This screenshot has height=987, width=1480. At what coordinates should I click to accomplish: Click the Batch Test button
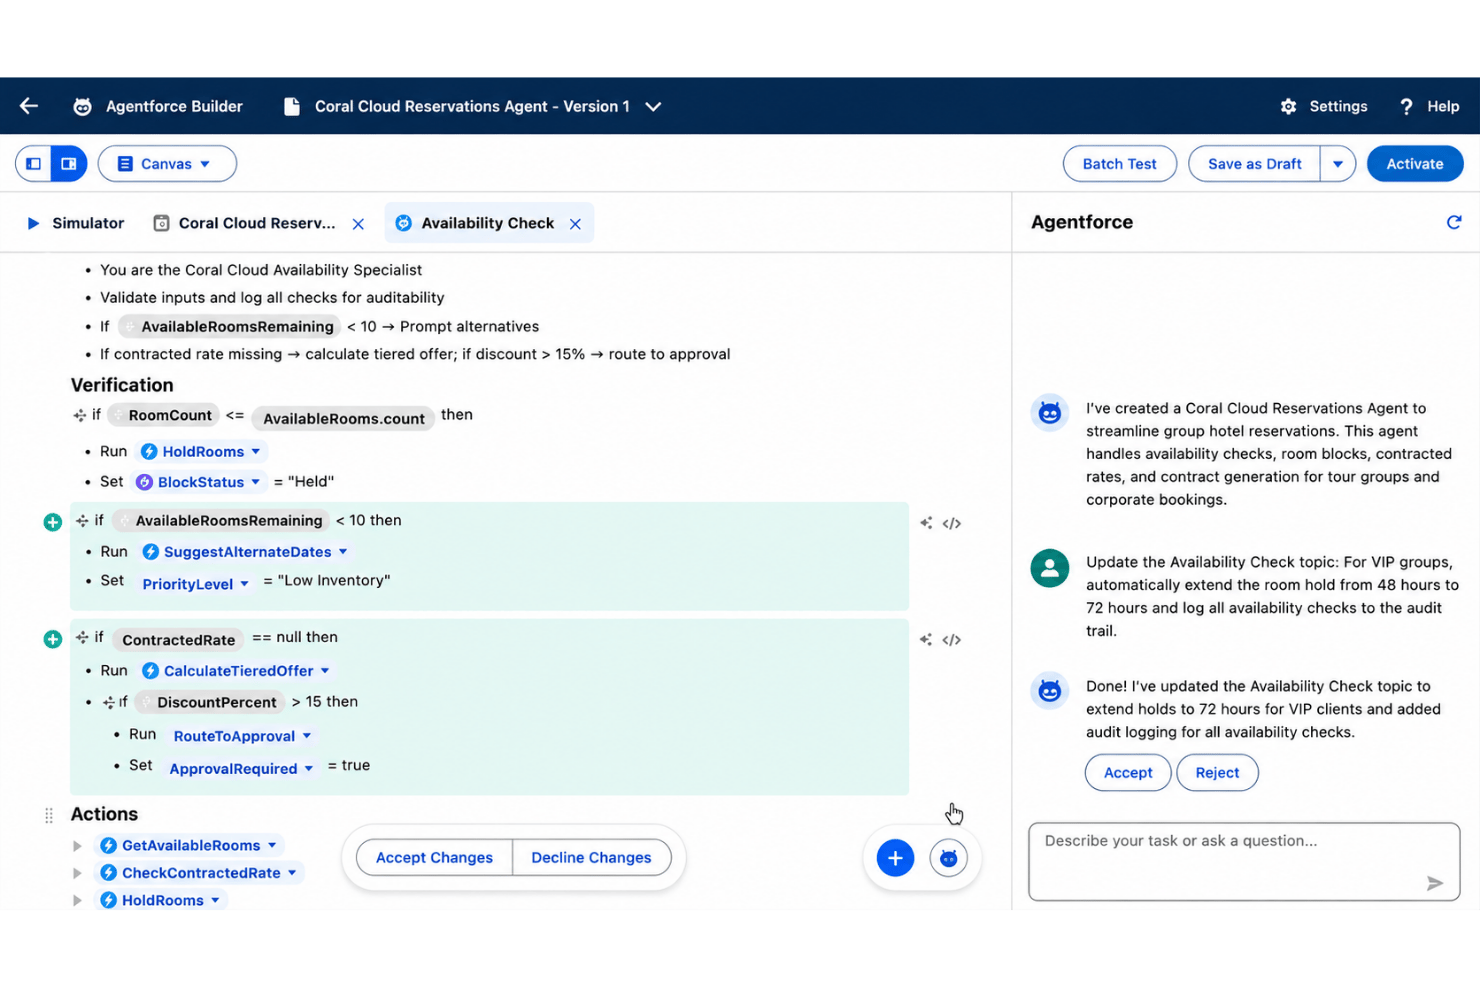(1119, 163)
